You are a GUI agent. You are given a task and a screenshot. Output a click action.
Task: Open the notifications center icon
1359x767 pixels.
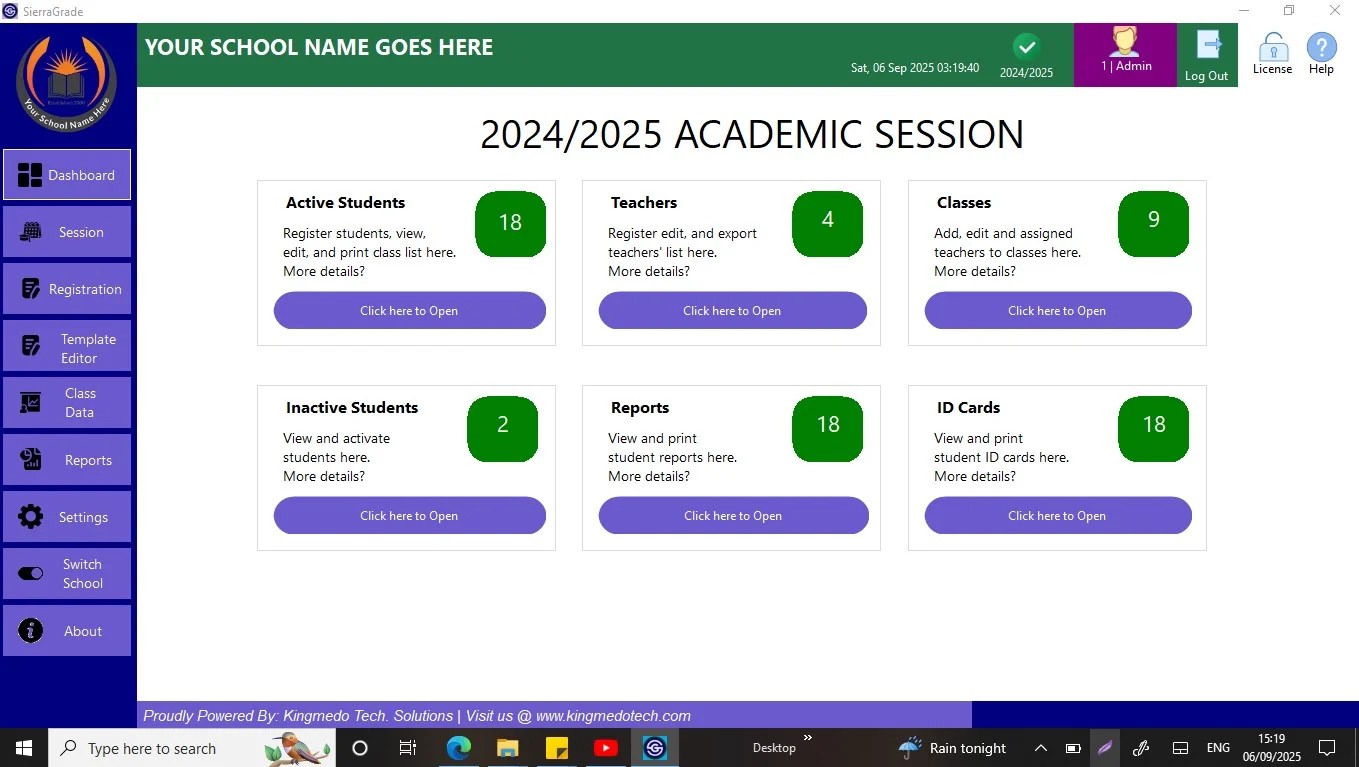click(1327, 748)
